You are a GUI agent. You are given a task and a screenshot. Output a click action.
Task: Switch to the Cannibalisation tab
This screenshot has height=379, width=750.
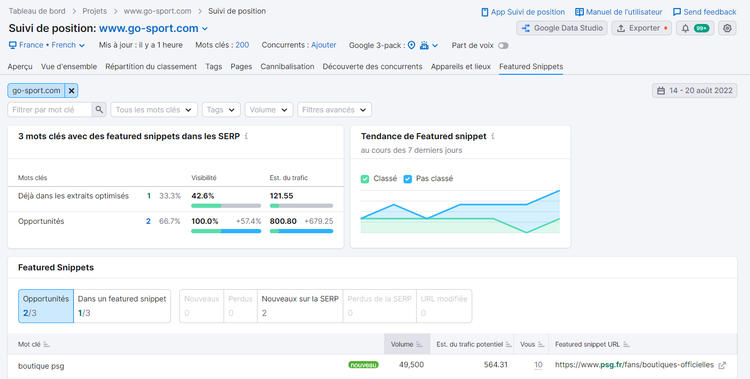(287, 67)
